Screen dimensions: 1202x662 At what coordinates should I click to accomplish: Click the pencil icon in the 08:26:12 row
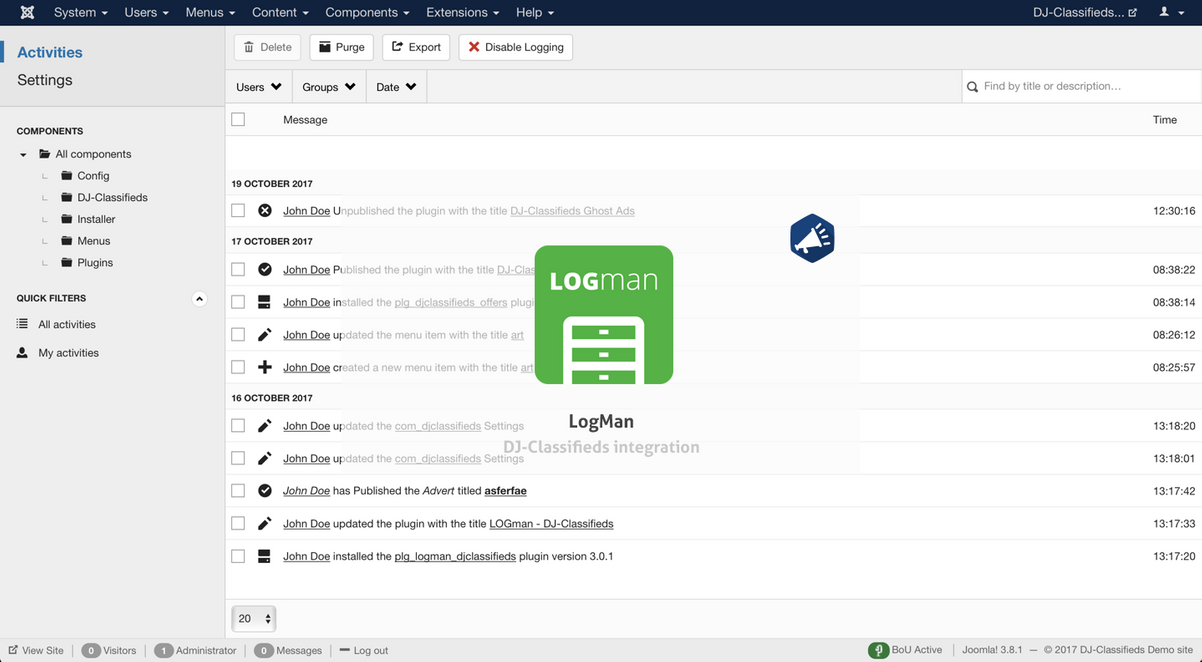(x=265, y=335)
